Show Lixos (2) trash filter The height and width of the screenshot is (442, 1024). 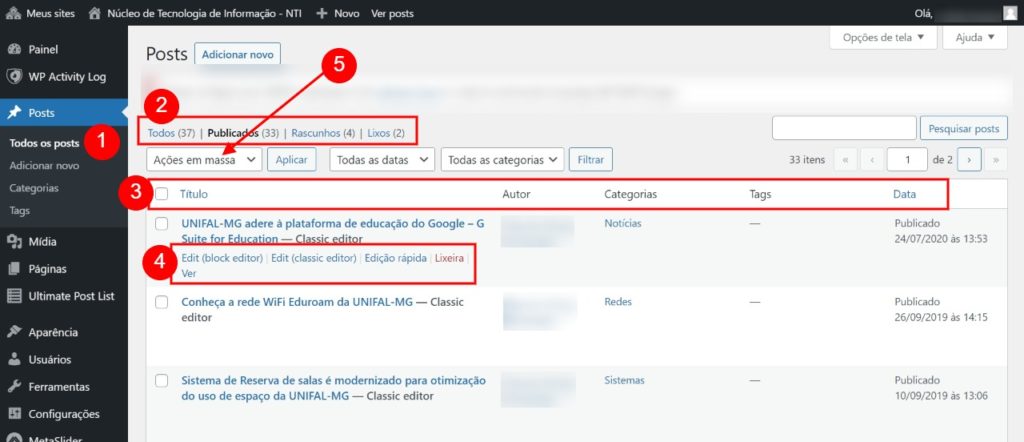[x=386, y=133]
